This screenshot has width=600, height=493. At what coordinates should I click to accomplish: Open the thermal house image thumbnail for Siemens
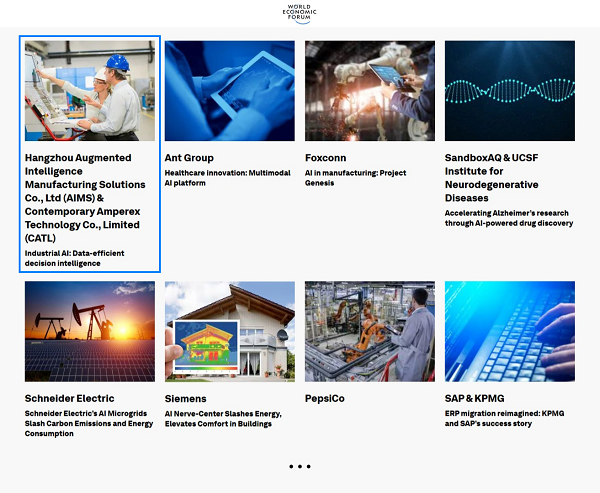230,331
